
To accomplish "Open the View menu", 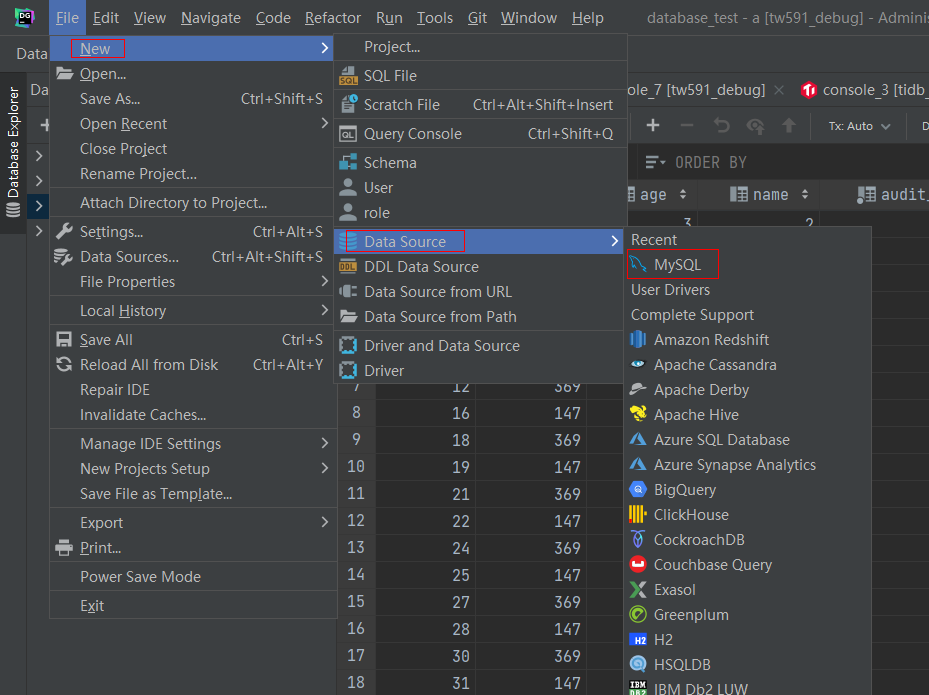I will click(x=149, y=18).
